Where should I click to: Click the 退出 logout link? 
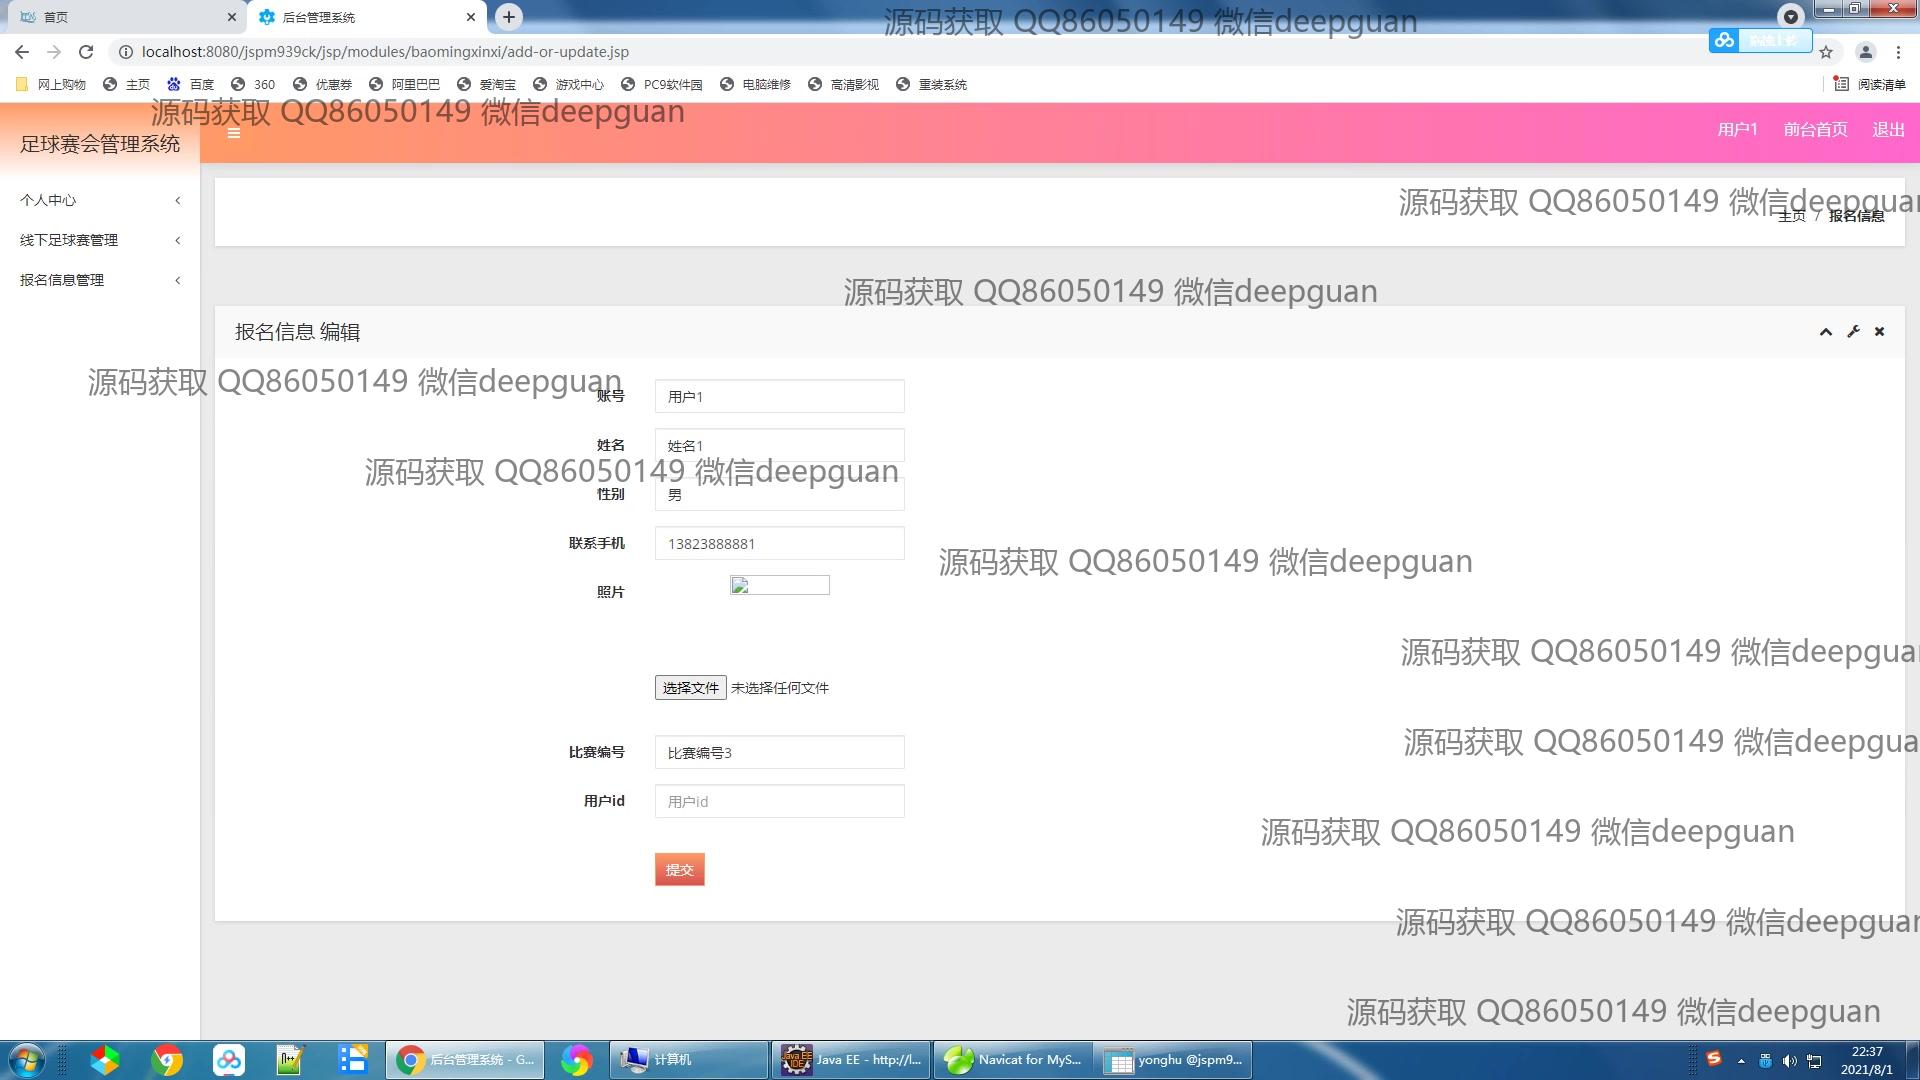click(x=1888, y=129)
